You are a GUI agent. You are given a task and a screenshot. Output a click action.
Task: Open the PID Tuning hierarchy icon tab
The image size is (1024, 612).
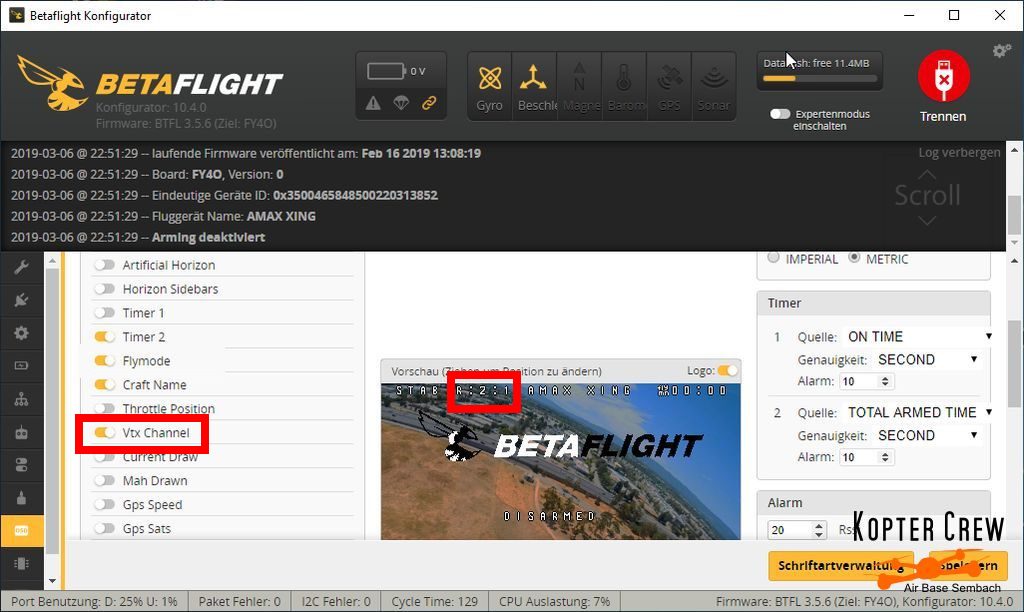[22, 399]
